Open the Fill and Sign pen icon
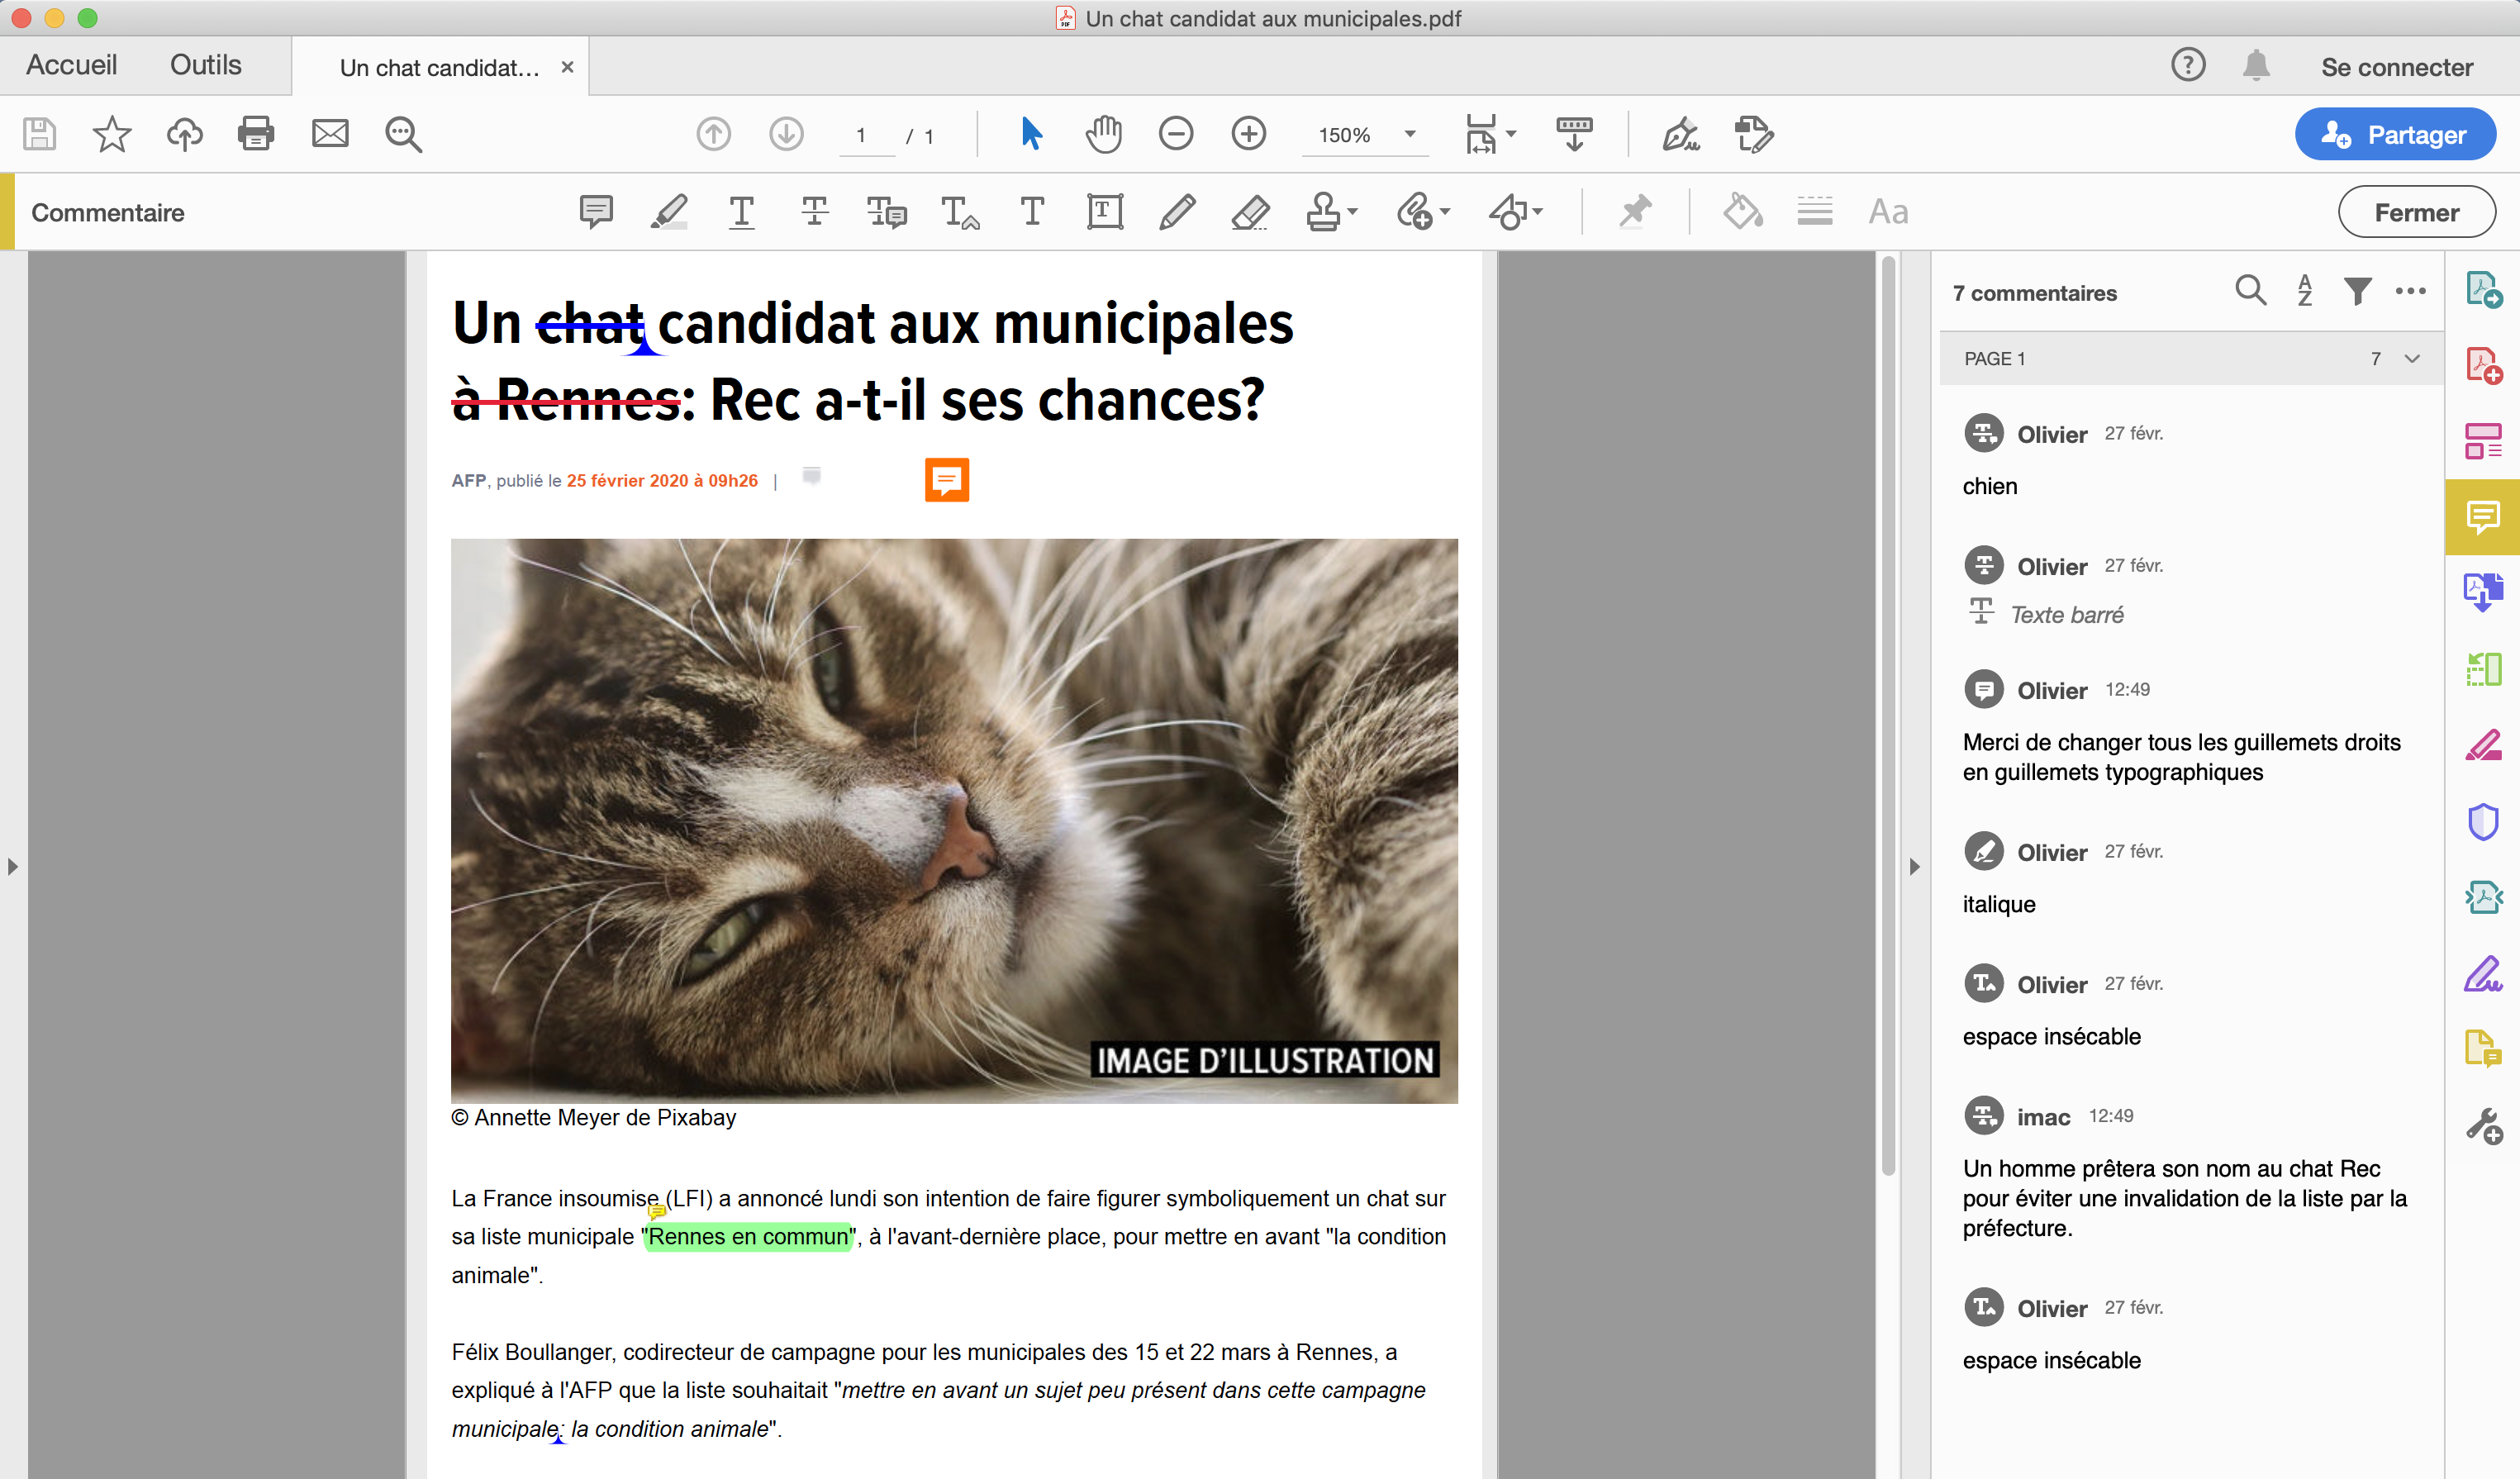The width and height of the screenshot is (2520, 1479). tap(1681, 134)
